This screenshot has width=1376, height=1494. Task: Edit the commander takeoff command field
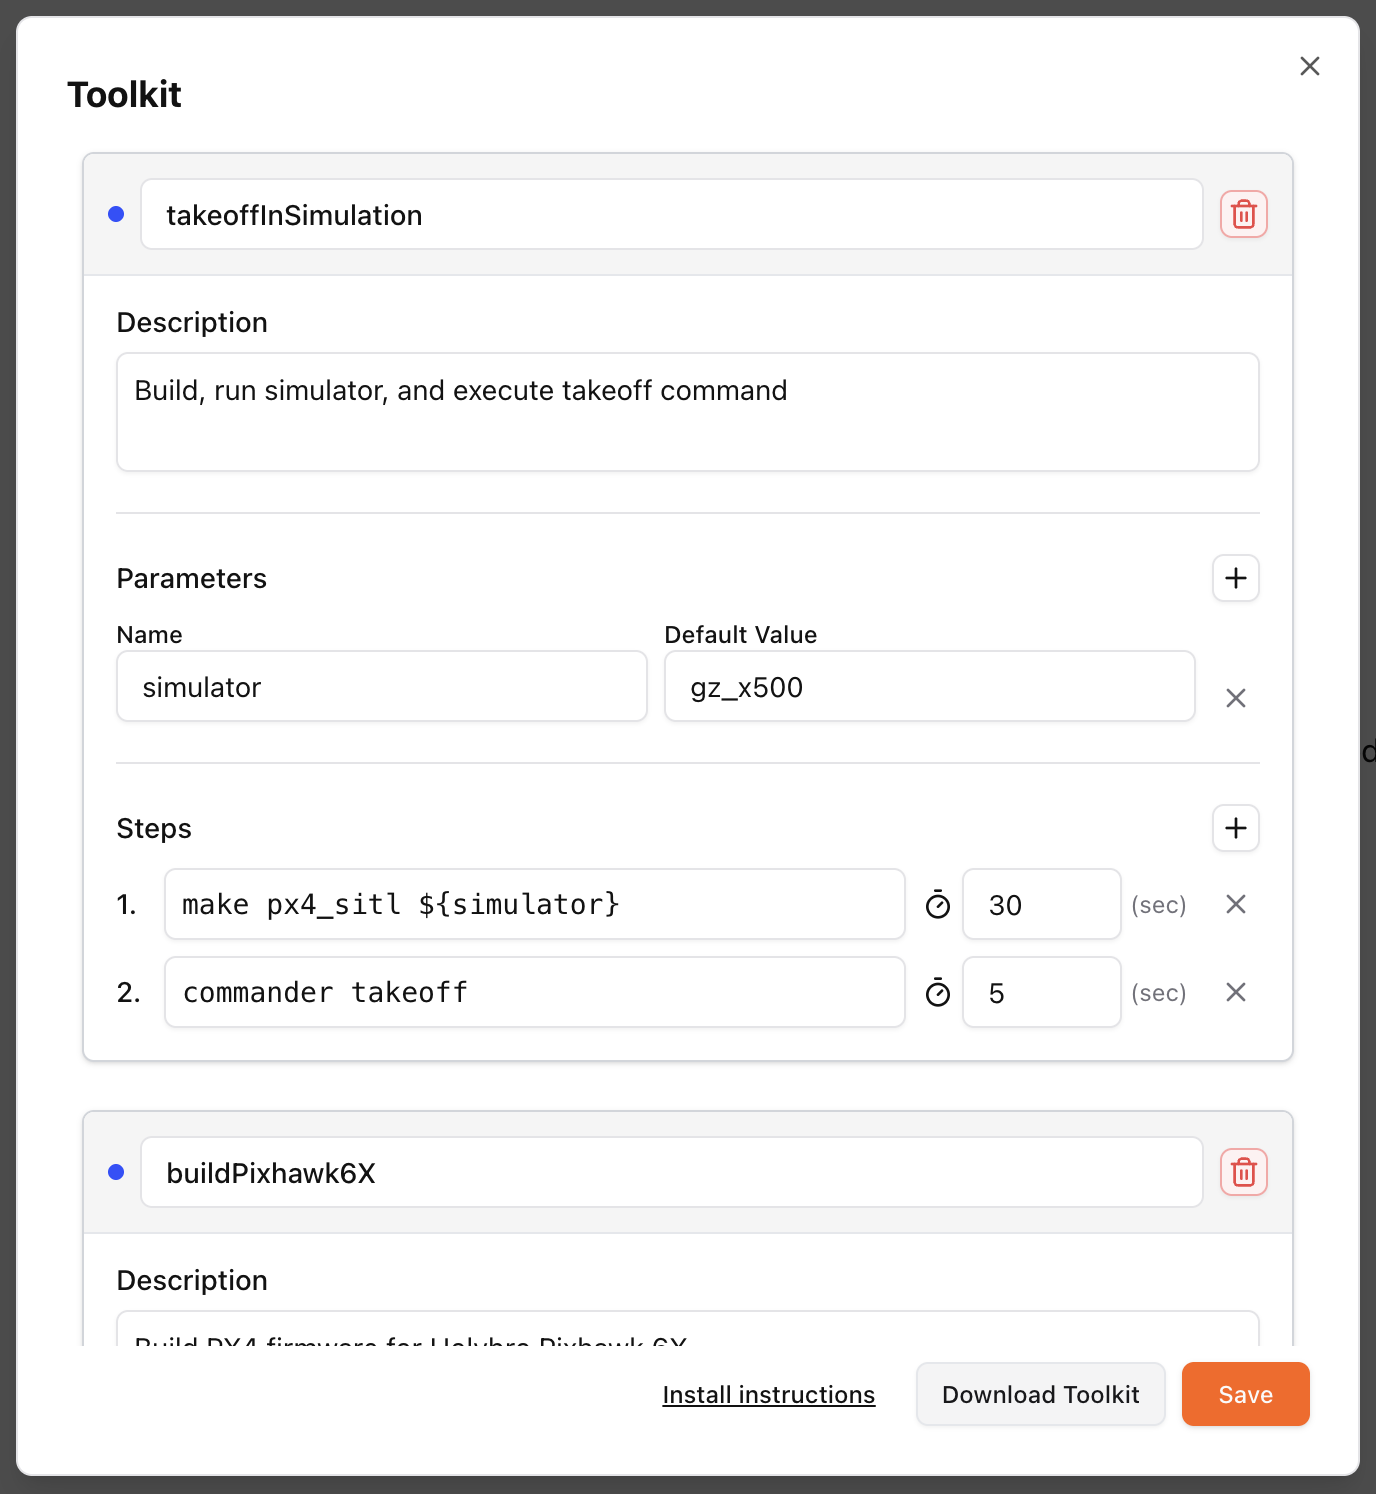click(x=535, y=992)
